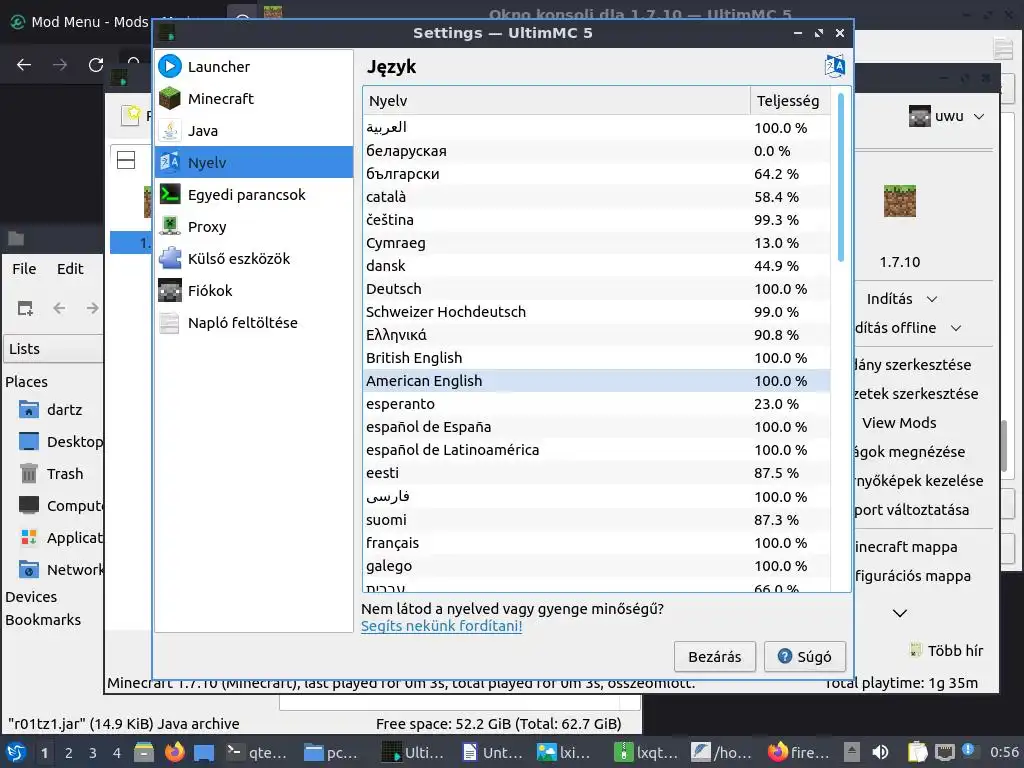Image resolution: width=1024 pixels, height=768 pixels.
Task: Click new tab icon in file manager toolbar
Action: click(x=25, y=308)
